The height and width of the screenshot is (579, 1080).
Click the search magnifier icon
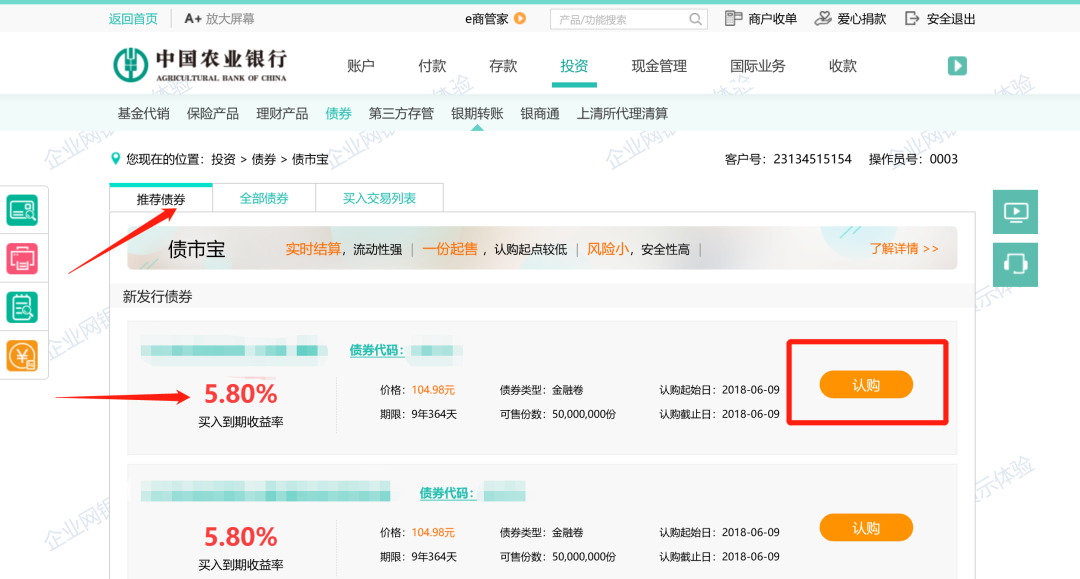pyautogui.click(x=695, y=19)
